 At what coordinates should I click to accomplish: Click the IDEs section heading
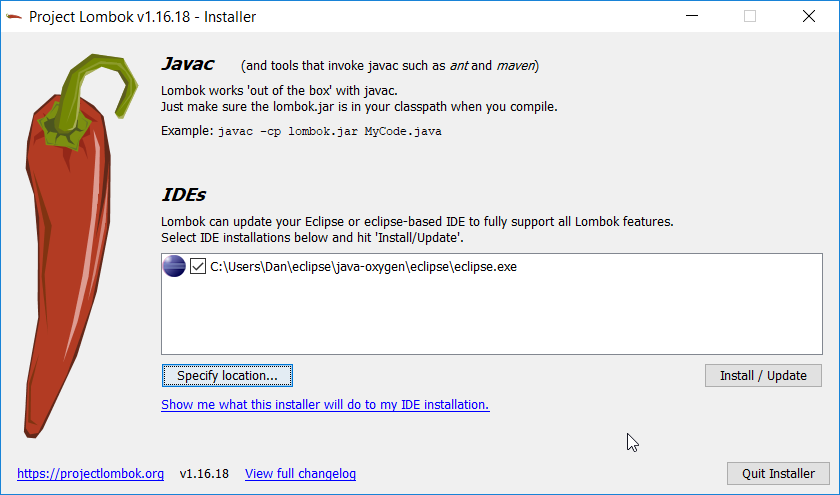[x=184, y=194]
